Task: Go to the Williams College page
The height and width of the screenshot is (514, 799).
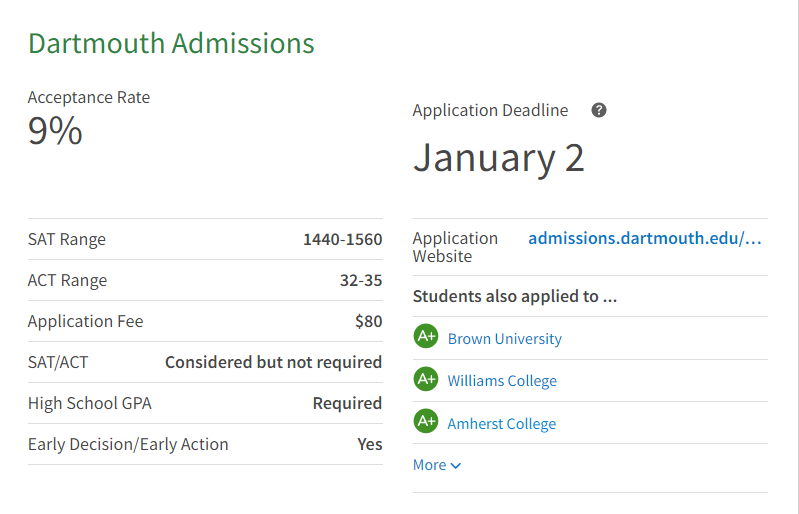Action: (502, 381)
